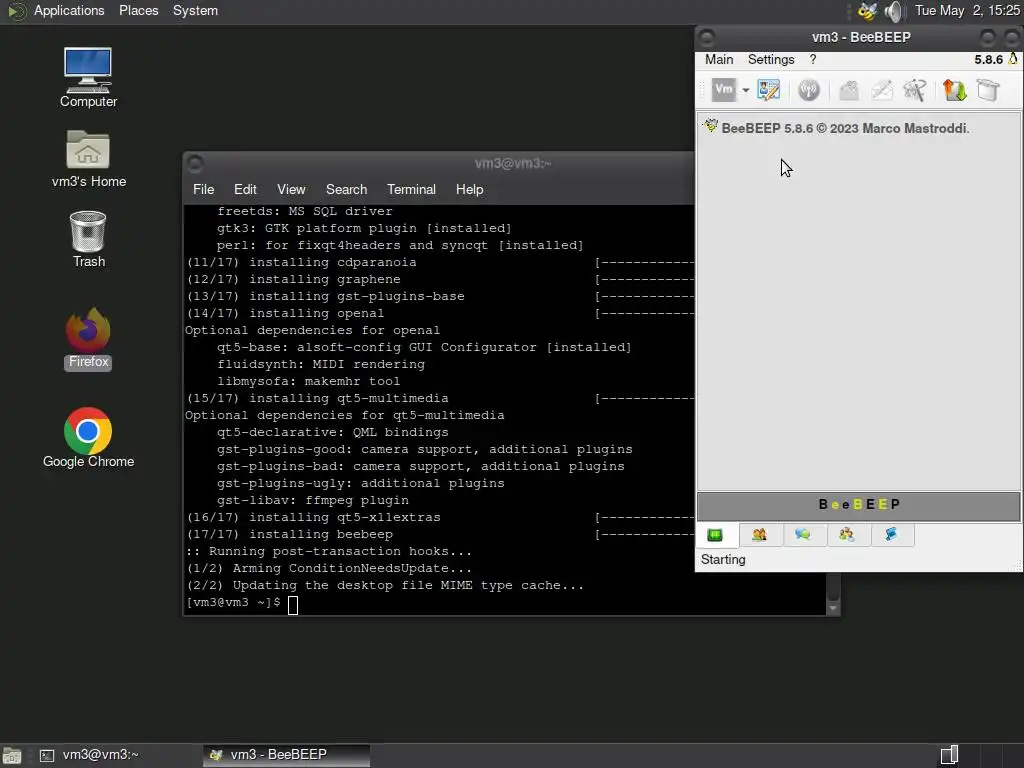Click the 'vm3 - BeeBEEP' window title bar
This screenshot has height=768, width=1024.
coord(861,37)
